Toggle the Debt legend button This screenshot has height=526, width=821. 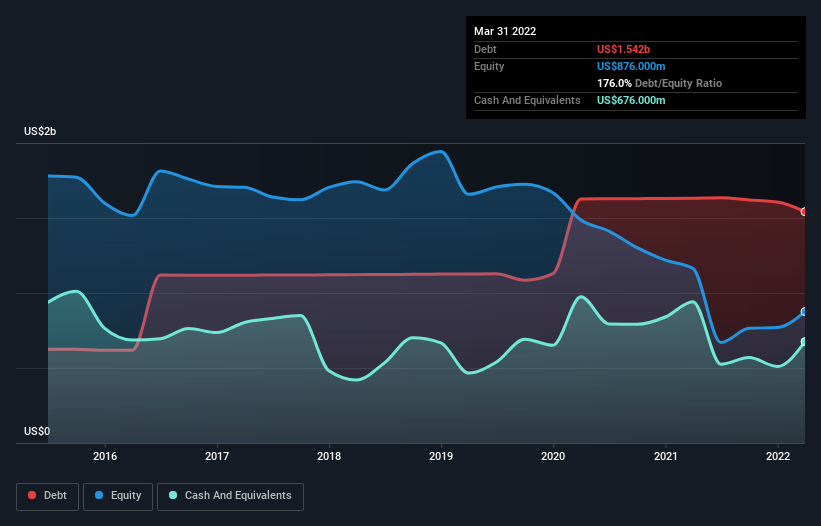pos(47,496)
